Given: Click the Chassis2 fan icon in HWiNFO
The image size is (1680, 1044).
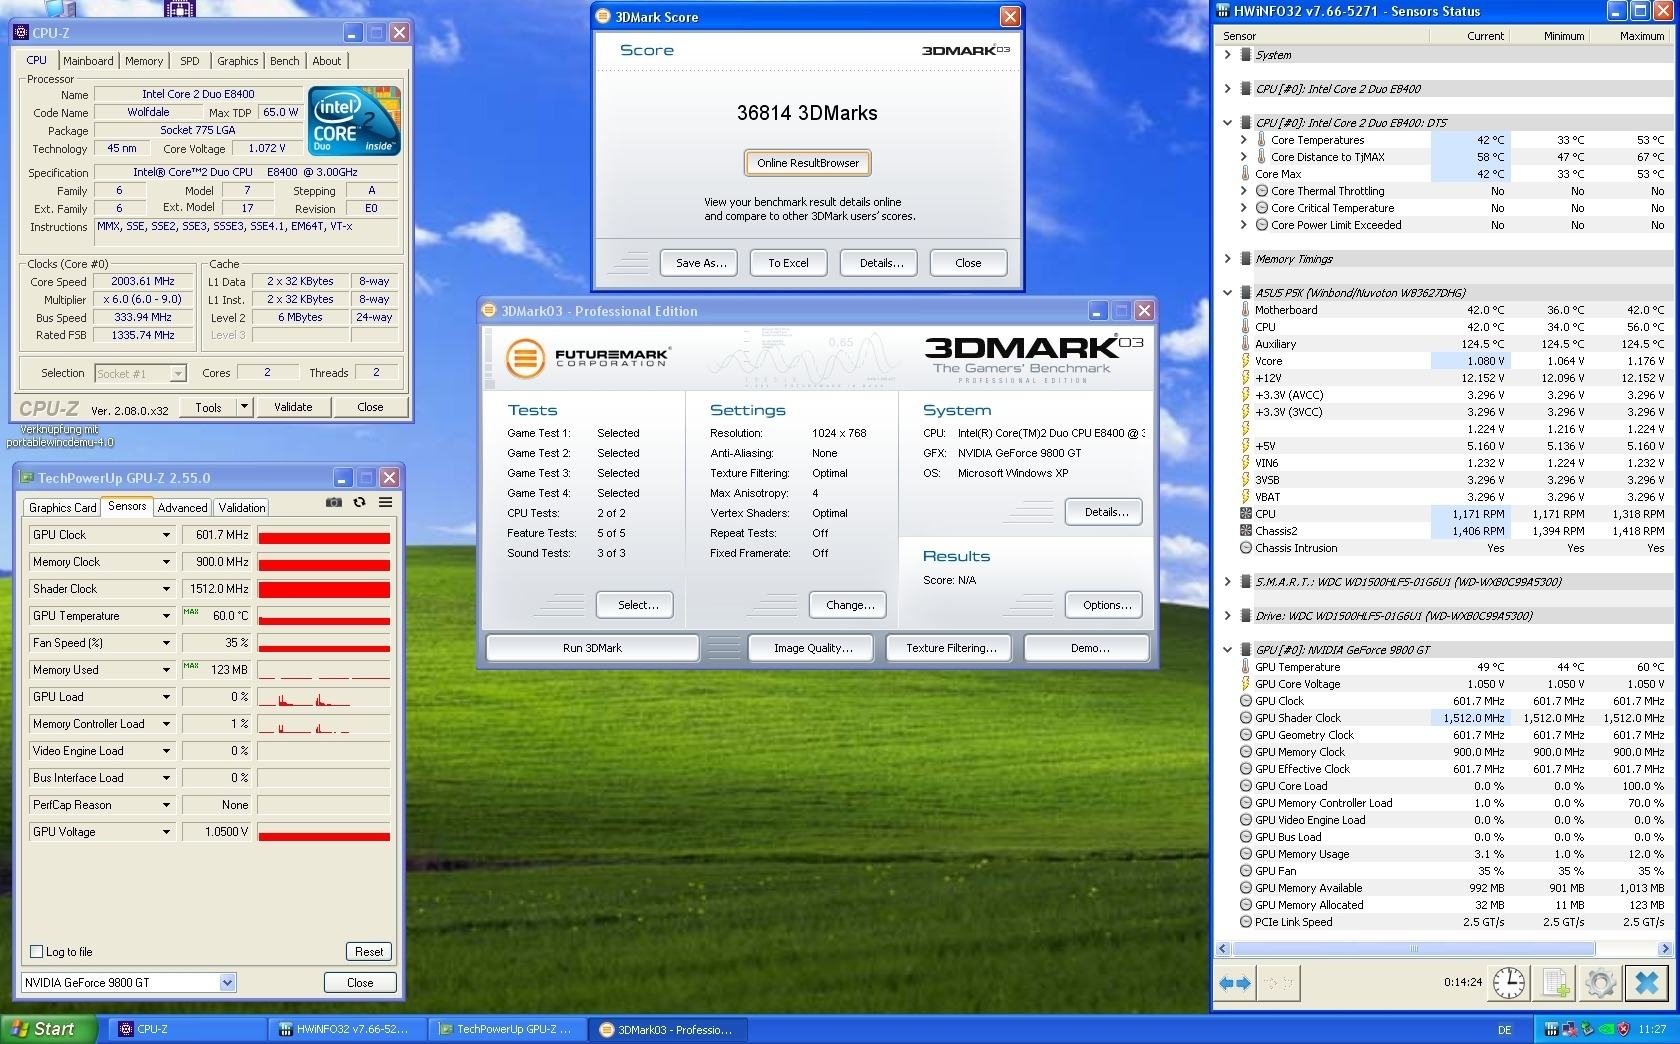Looking at the screenshot, I should [x=1246, y=531].
